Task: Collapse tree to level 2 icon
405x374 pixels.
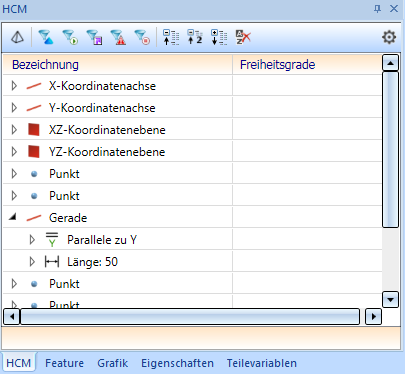Action: pos(195,37)
